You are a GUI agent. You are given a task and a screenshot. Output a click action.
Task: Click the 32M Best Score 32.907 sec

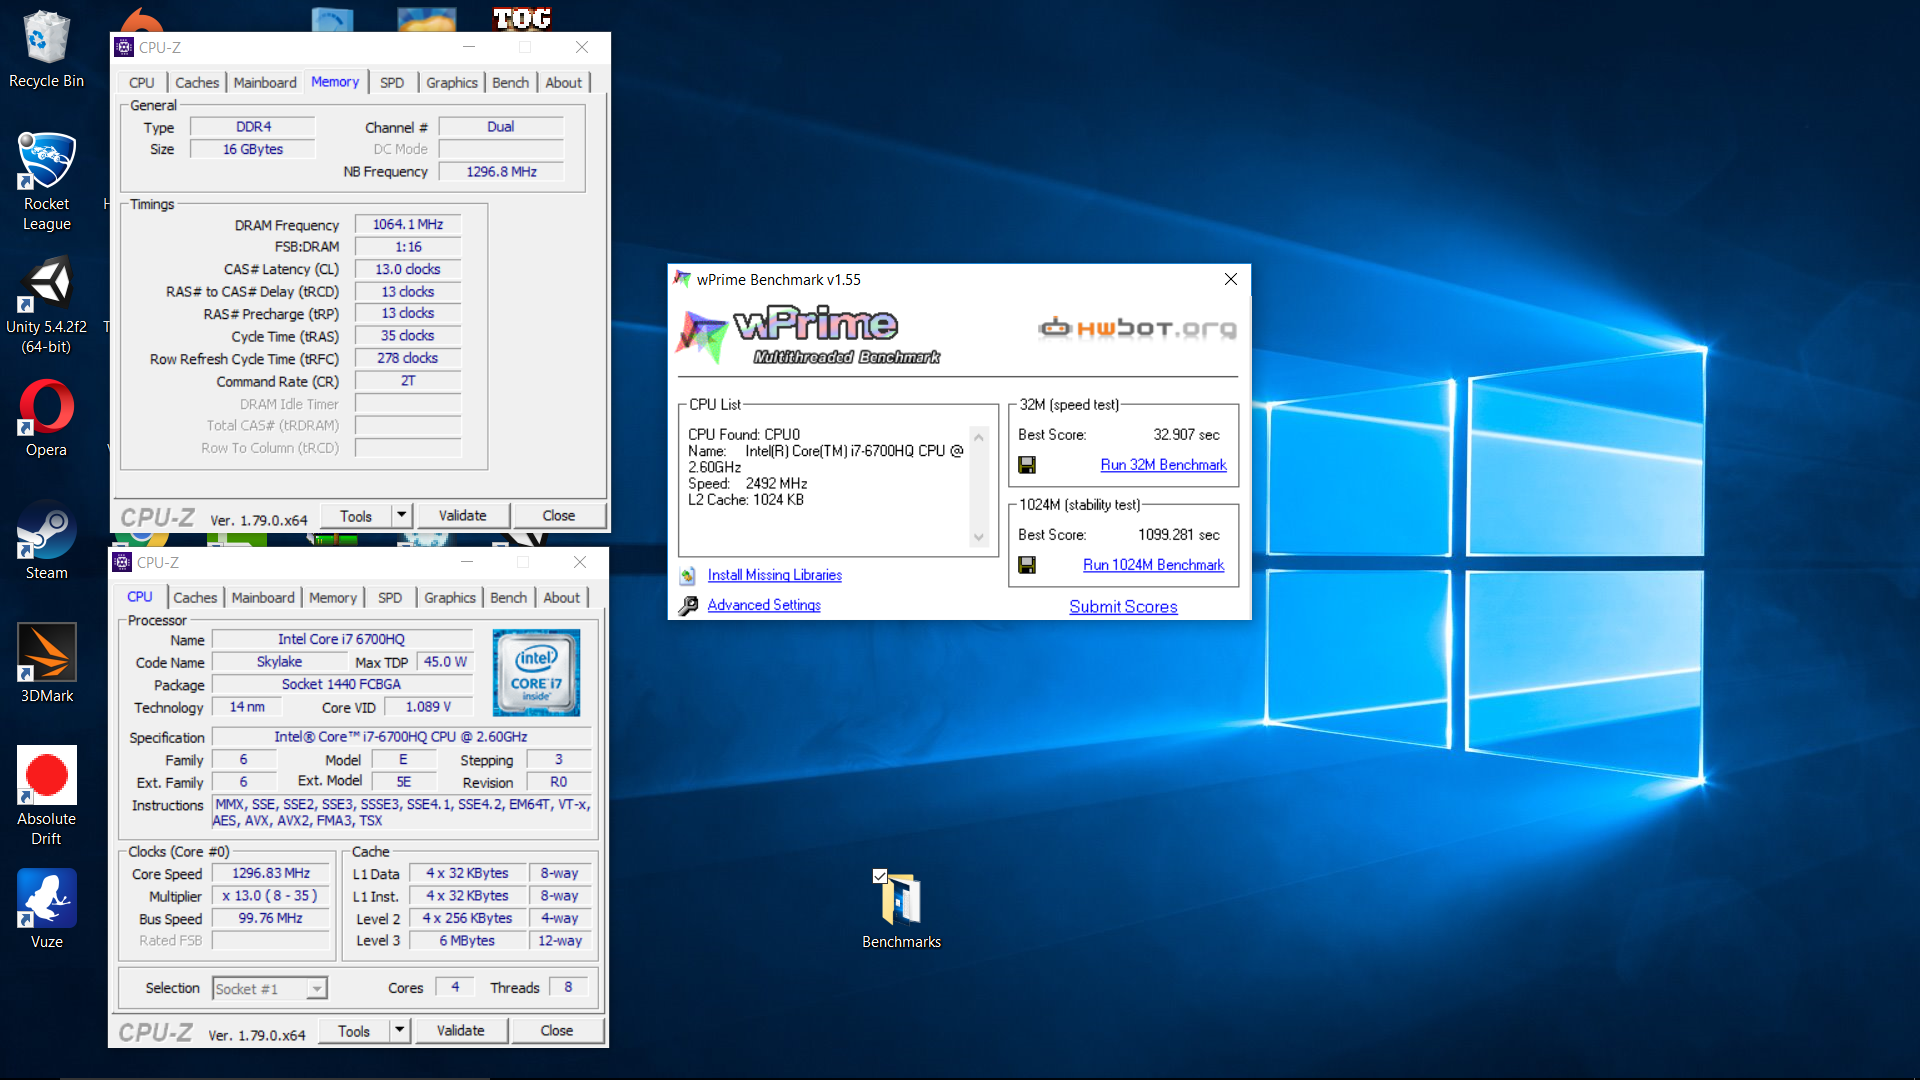coord(1186,435)
